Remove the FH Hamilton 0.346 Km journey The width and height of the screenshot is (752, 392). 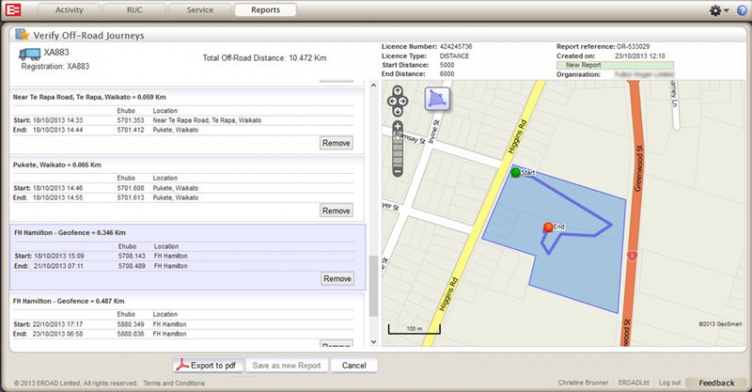pos(337,279)
